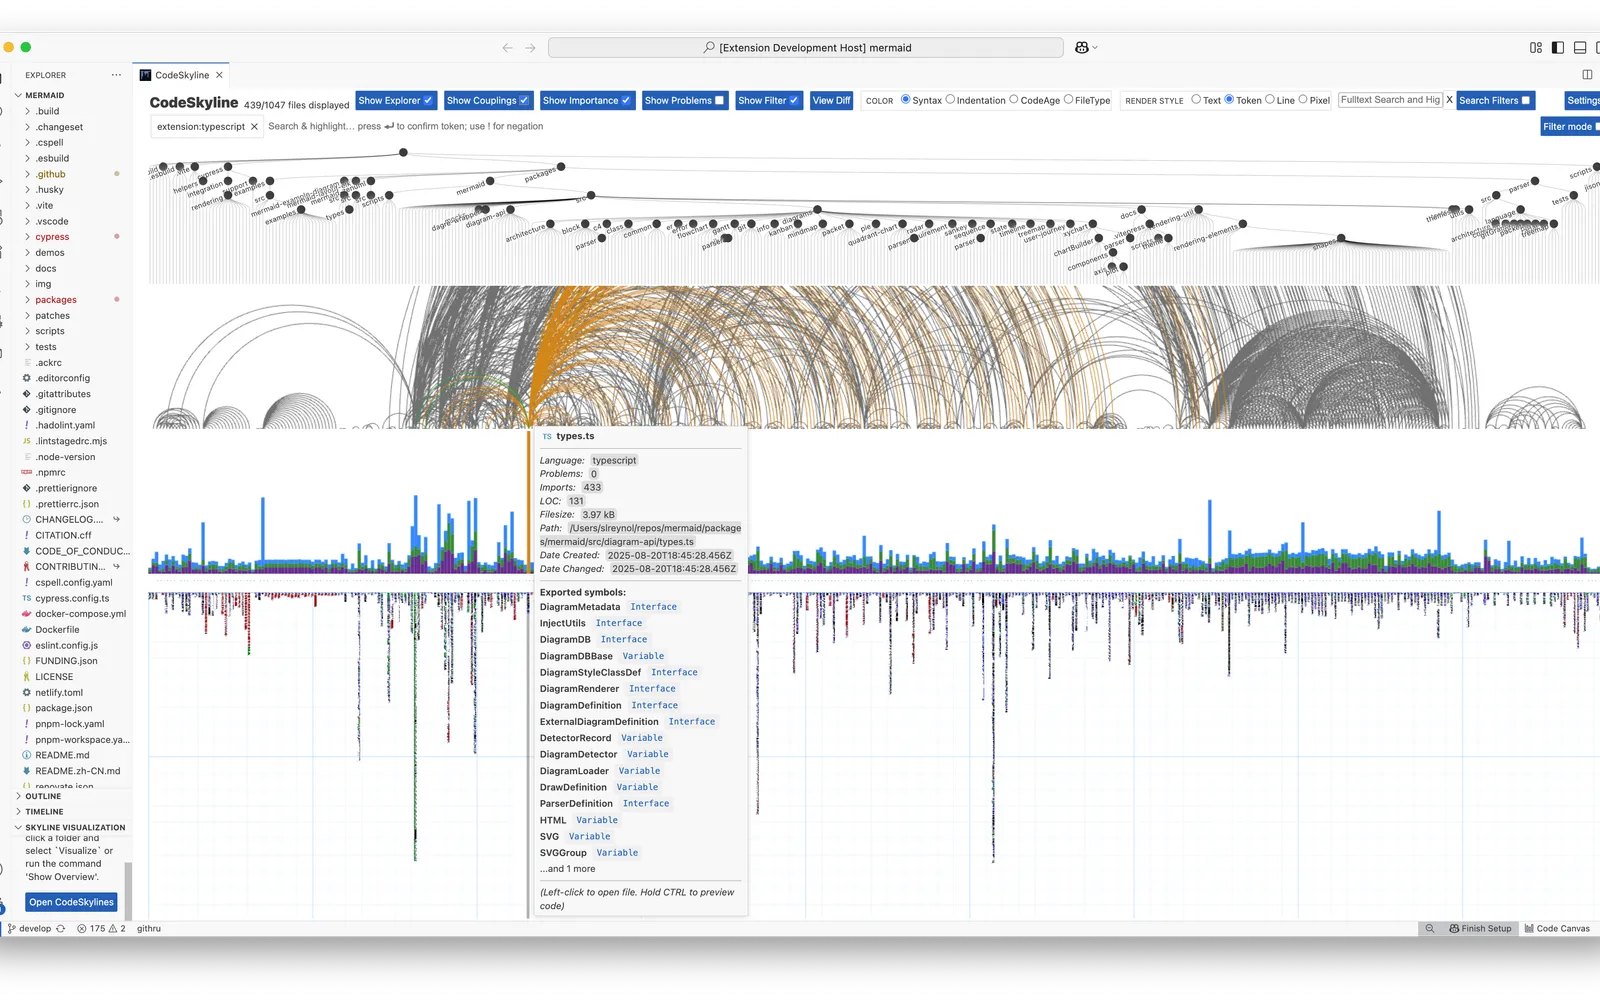Open .npmrc file in explorer
Screen dimensions: 1600x1000
(x=50, y=472)
